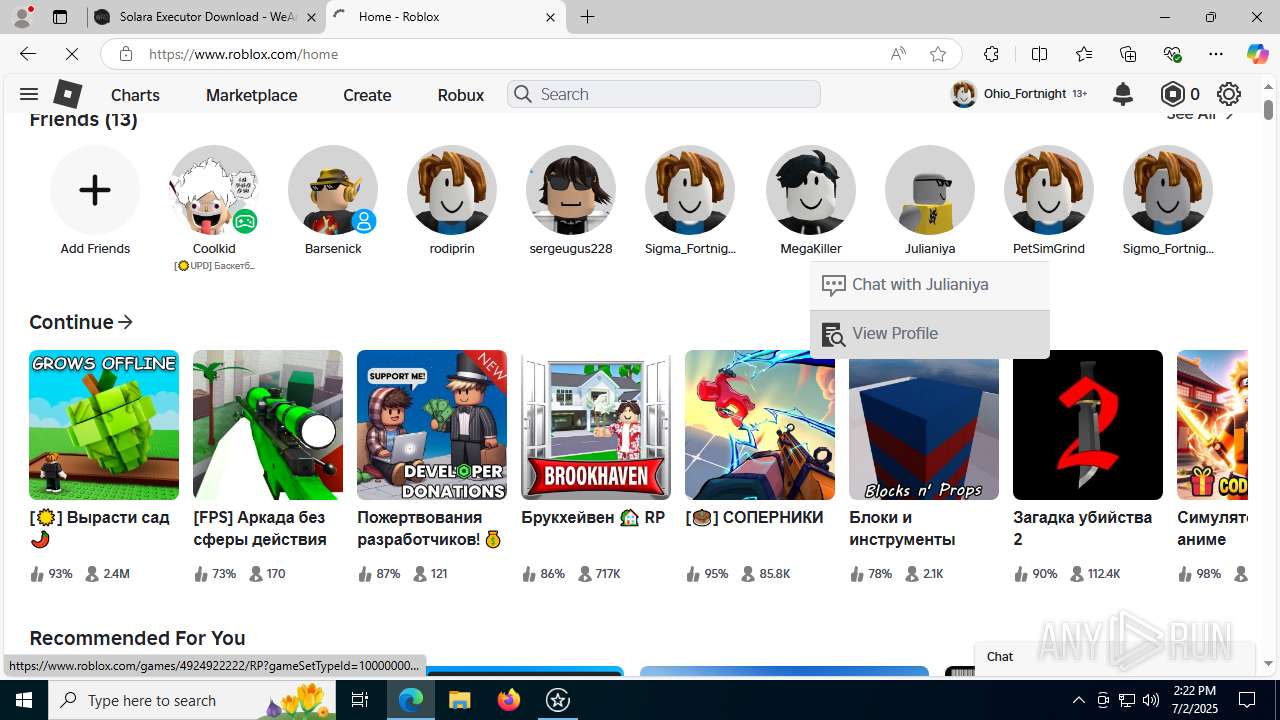Click Read aloud icon in address bar
The height and width of the screenshot is (720, 1280).
click(898, 54)
